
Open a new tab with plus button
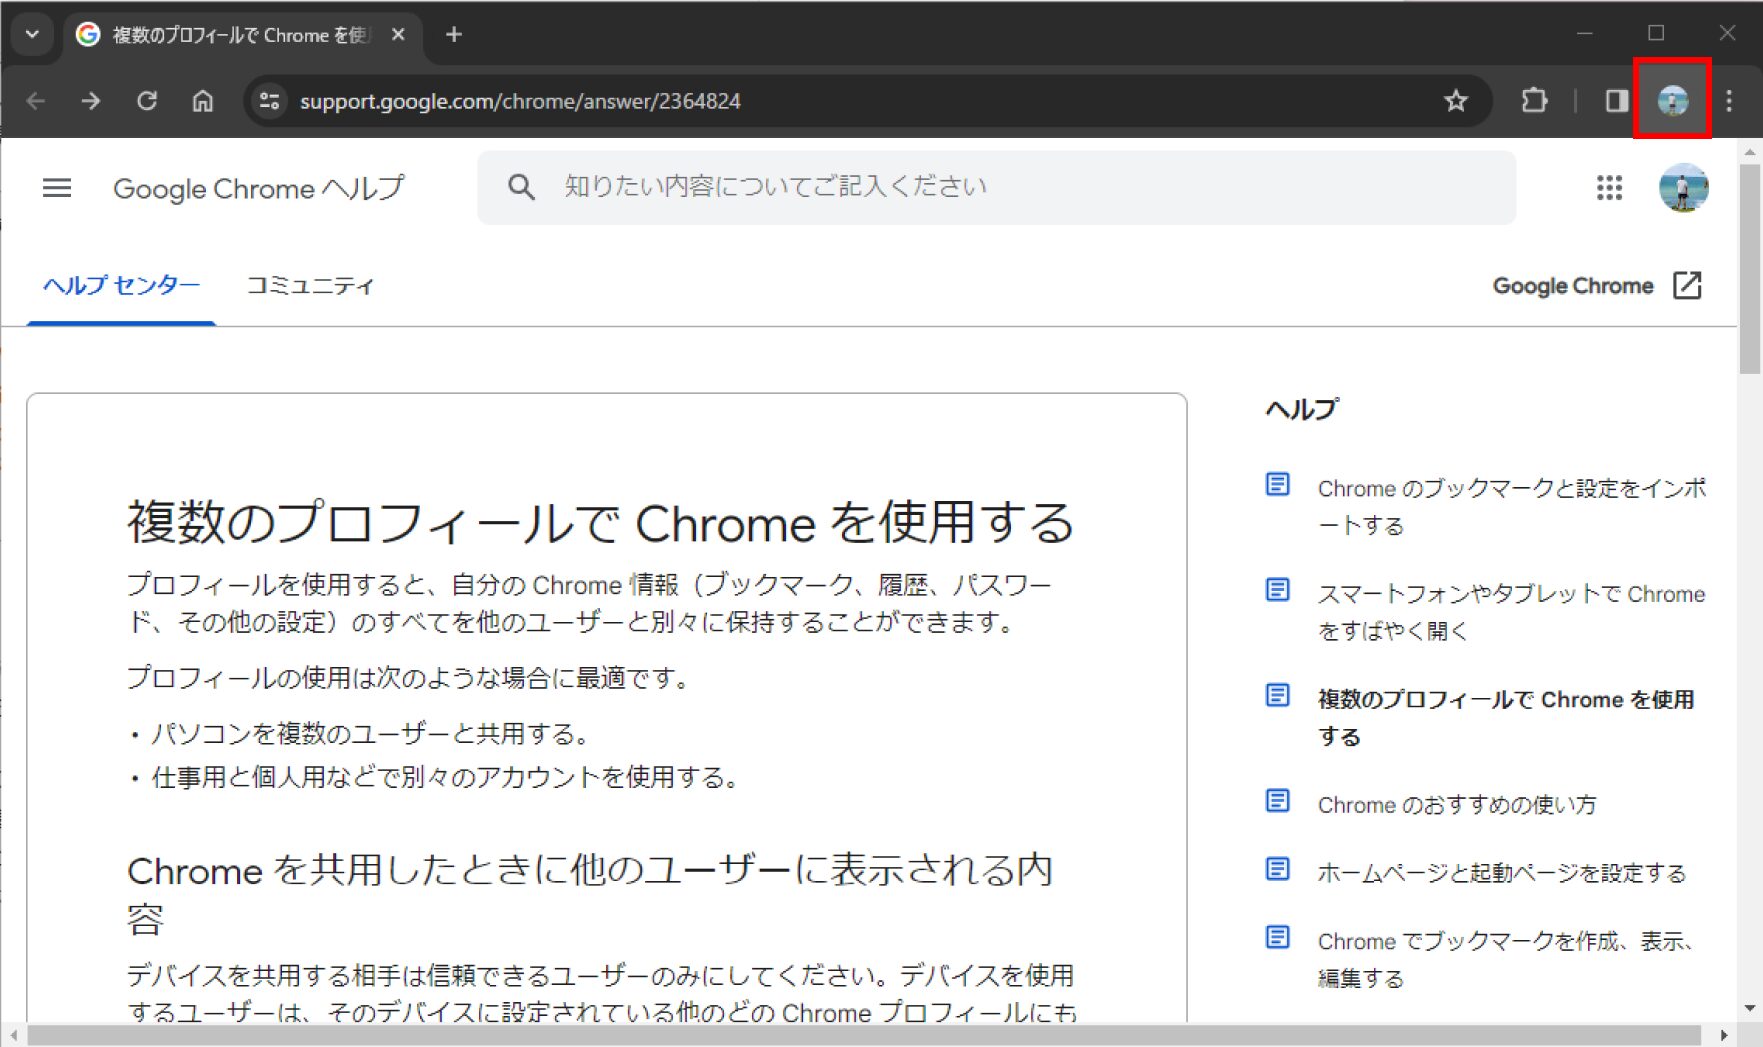[454, 34]
